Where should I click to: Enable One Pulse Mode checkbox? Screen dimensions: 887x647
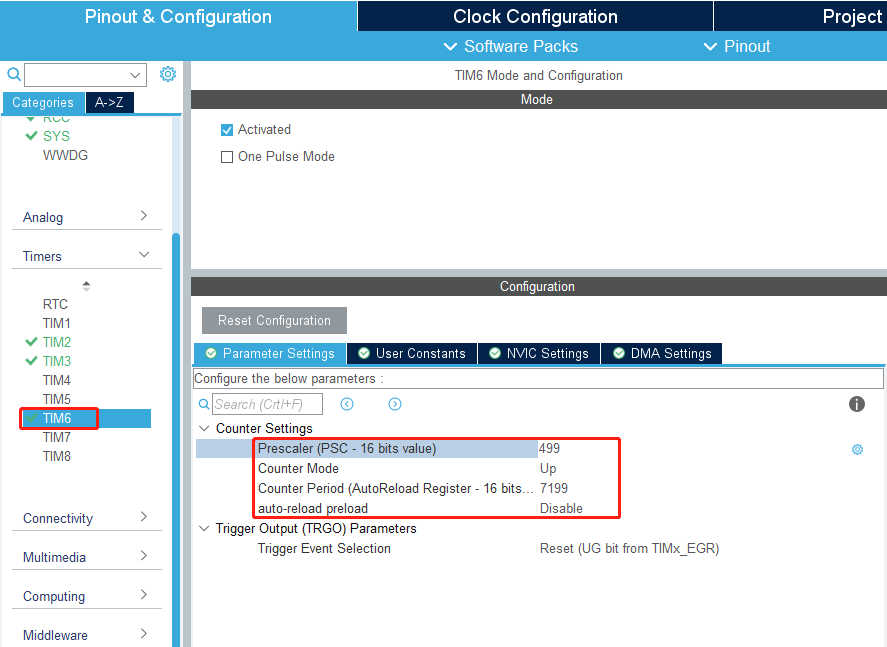click(x=227, y=157)
